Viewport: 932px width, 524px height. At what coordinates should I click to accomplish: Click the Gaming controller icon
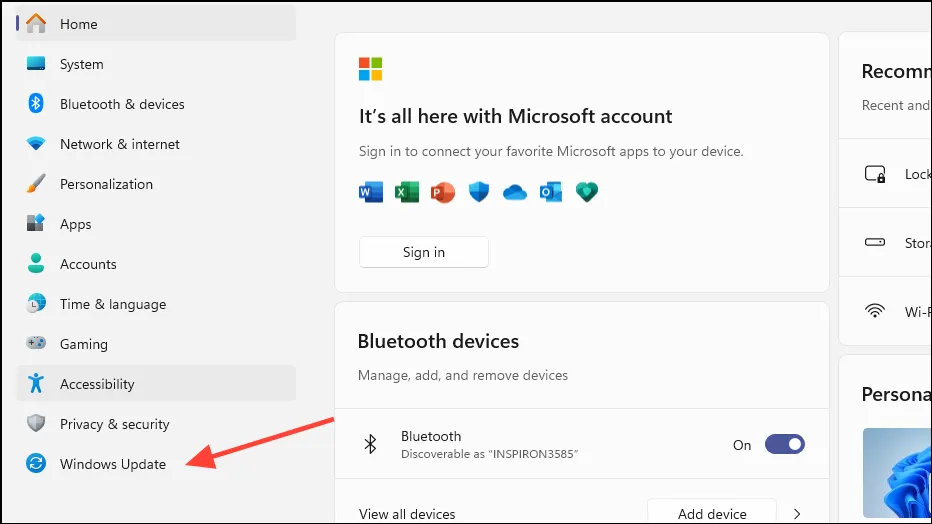point(36,343)
